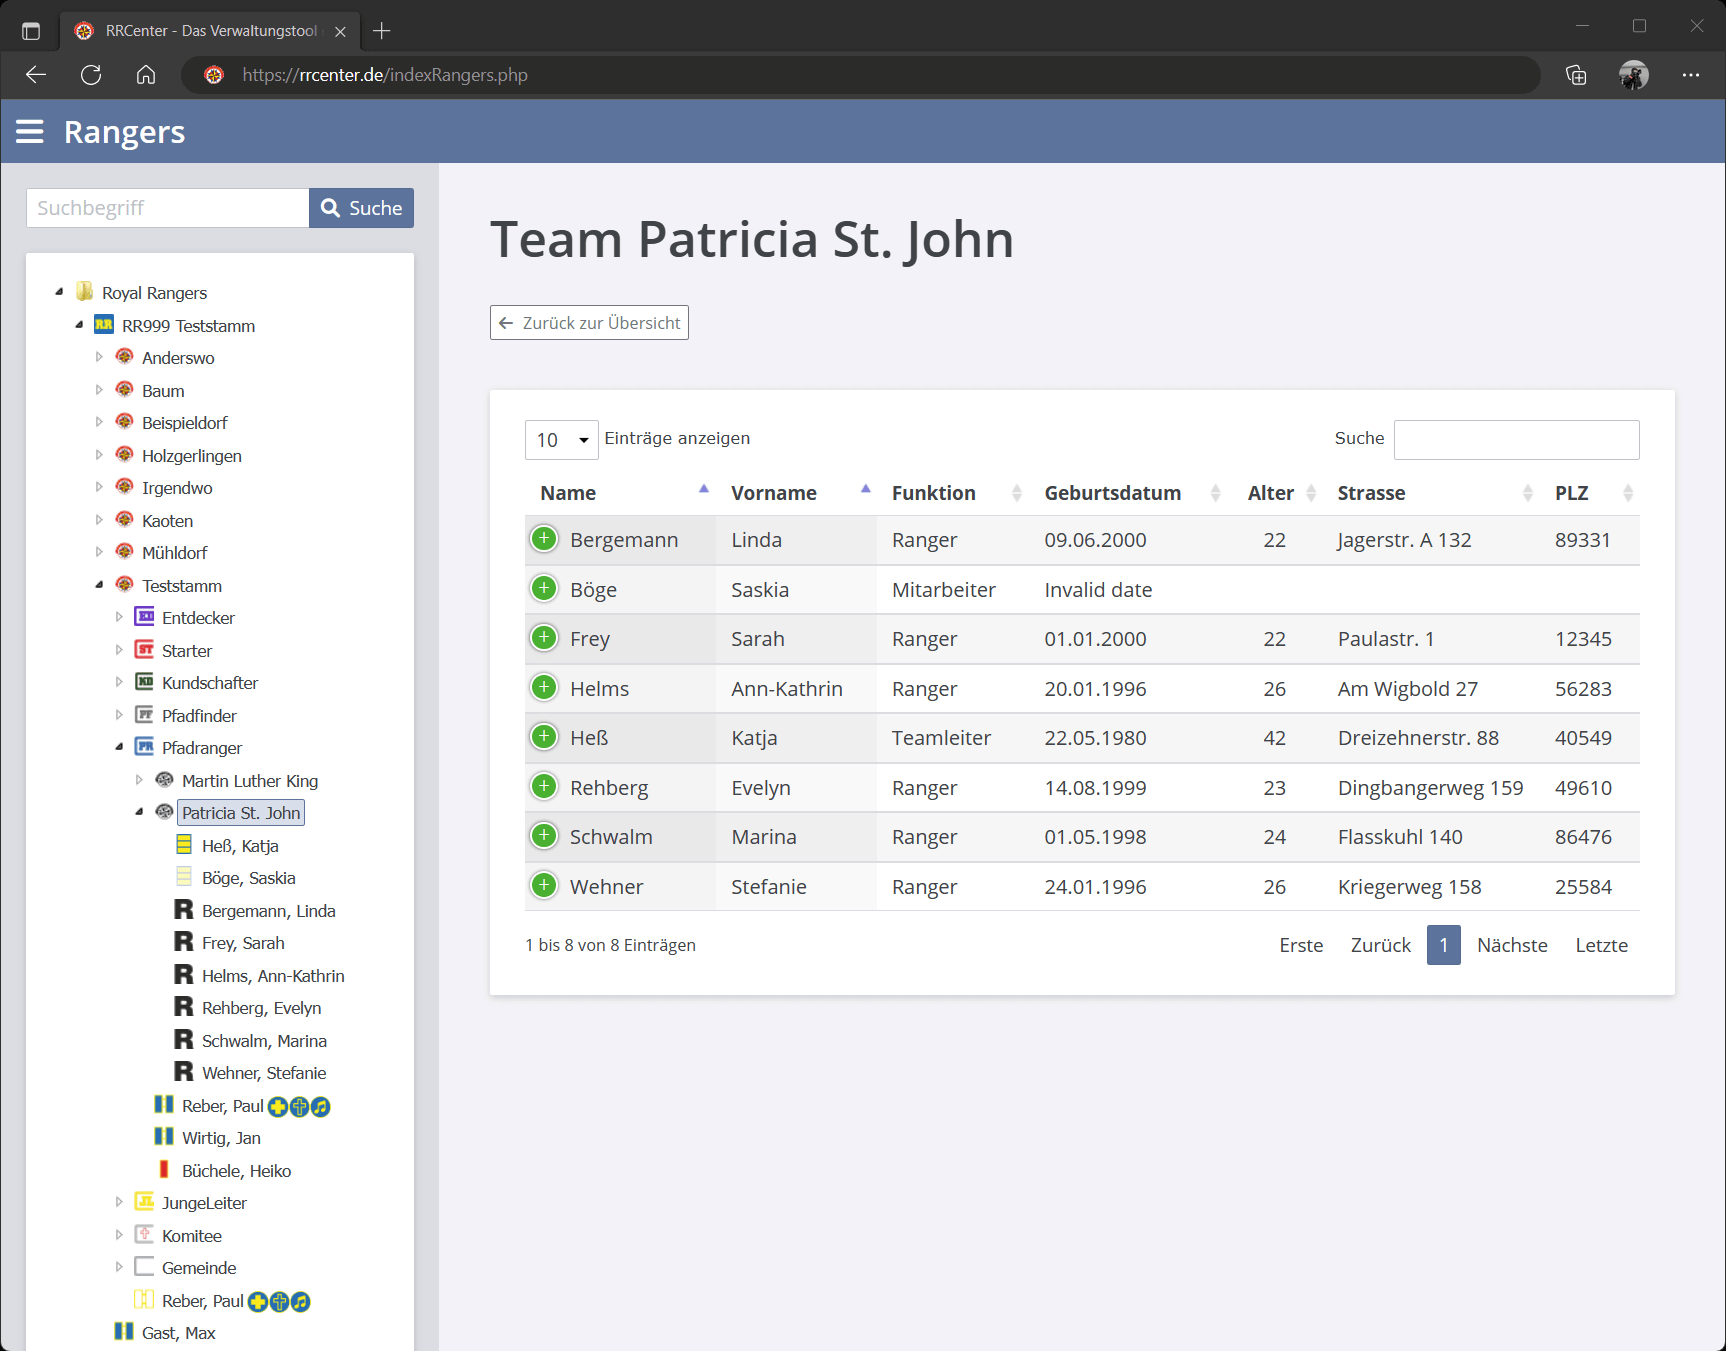Click the Entdecker group icon in tree
Screen dimensions: 1726x1351
pyautogui.click(x=145, y=617)
